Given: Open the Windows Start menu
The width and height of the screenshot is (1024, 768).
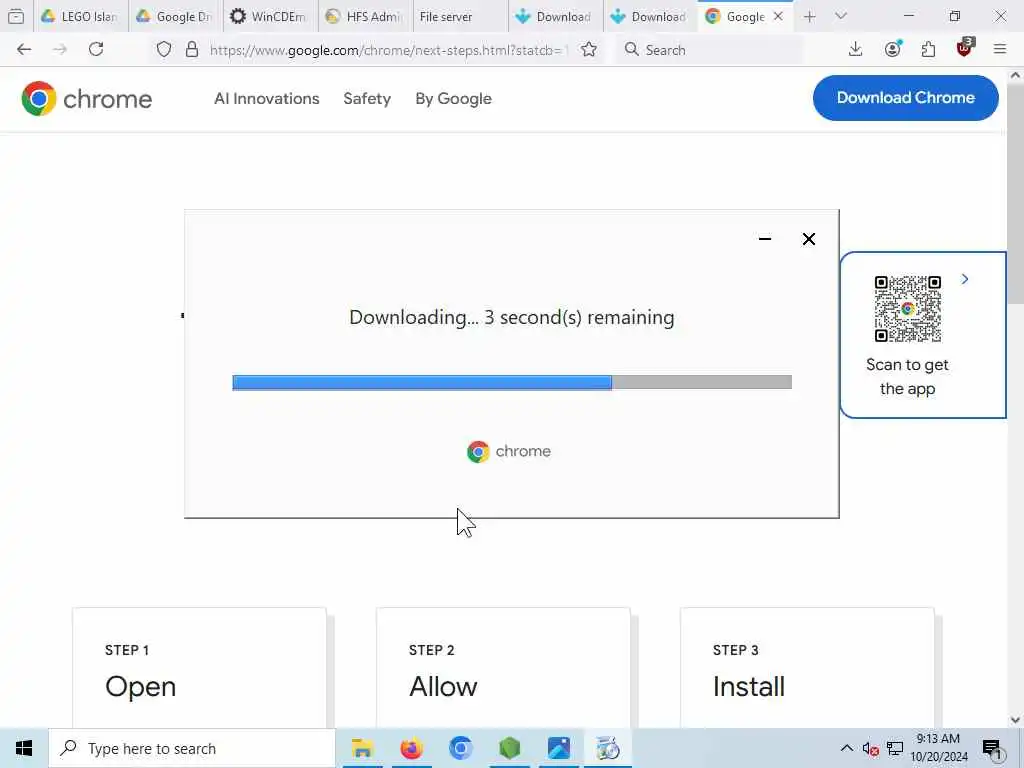Looking at the screenshot, I should coord(24,748).
